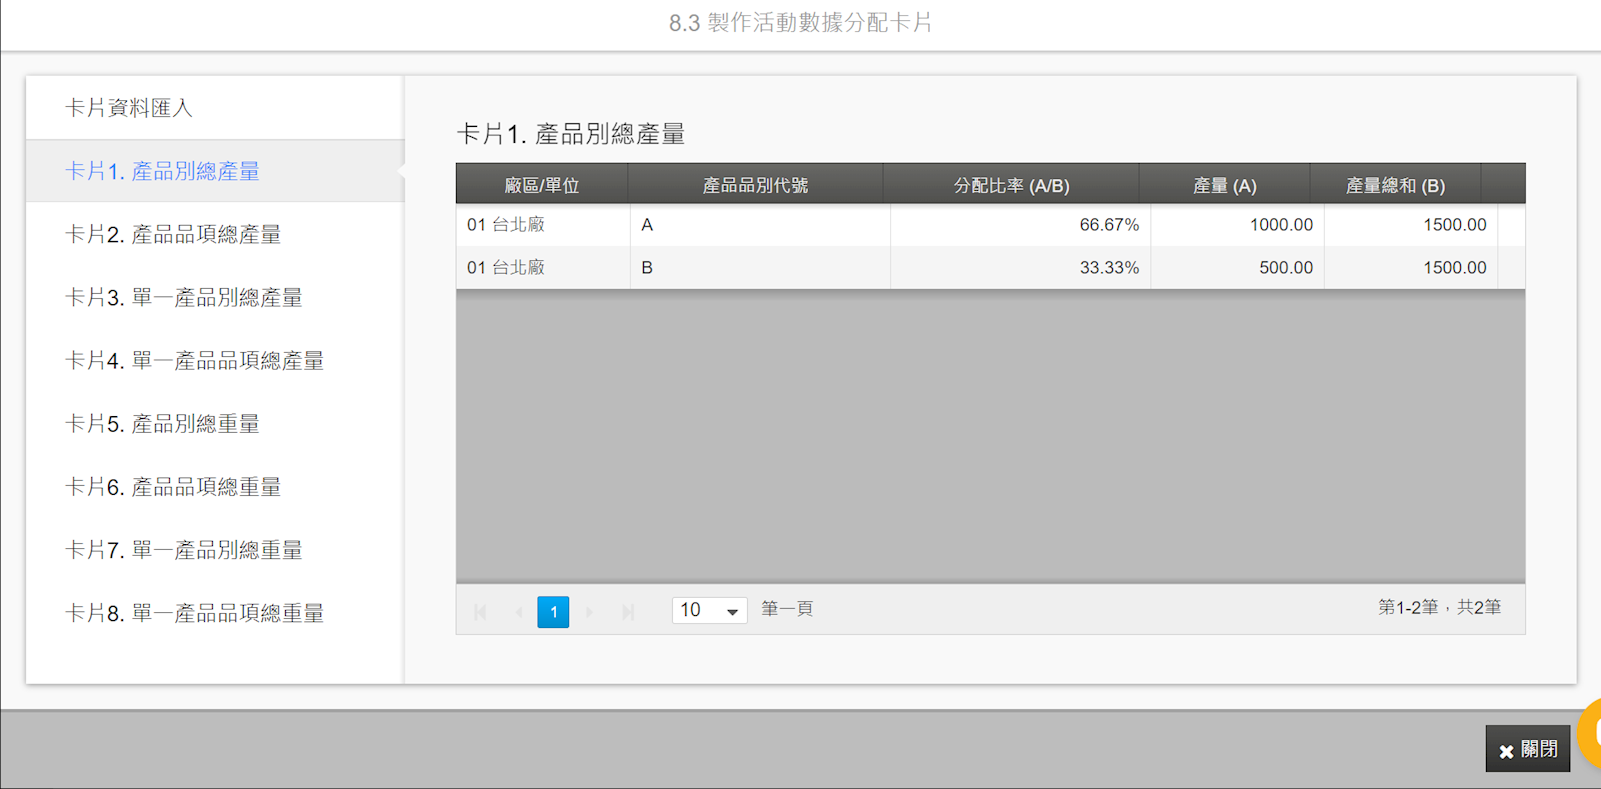Select 卡片5. 產品別總重量 in sidebar
The image size is (1601, 789).
click(215, 423)
